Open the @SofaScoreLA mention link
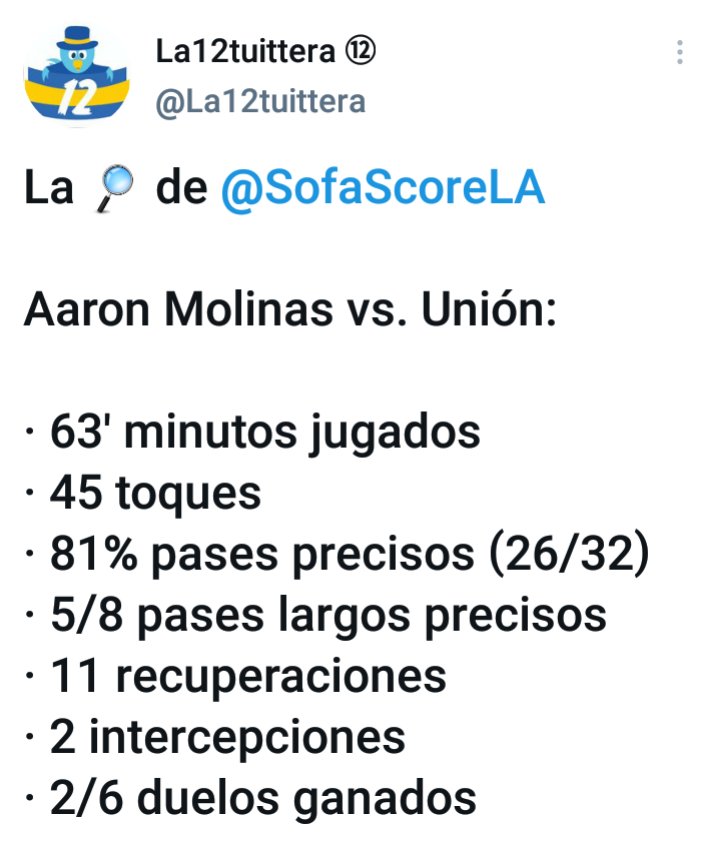 click(x=383, y=188)
